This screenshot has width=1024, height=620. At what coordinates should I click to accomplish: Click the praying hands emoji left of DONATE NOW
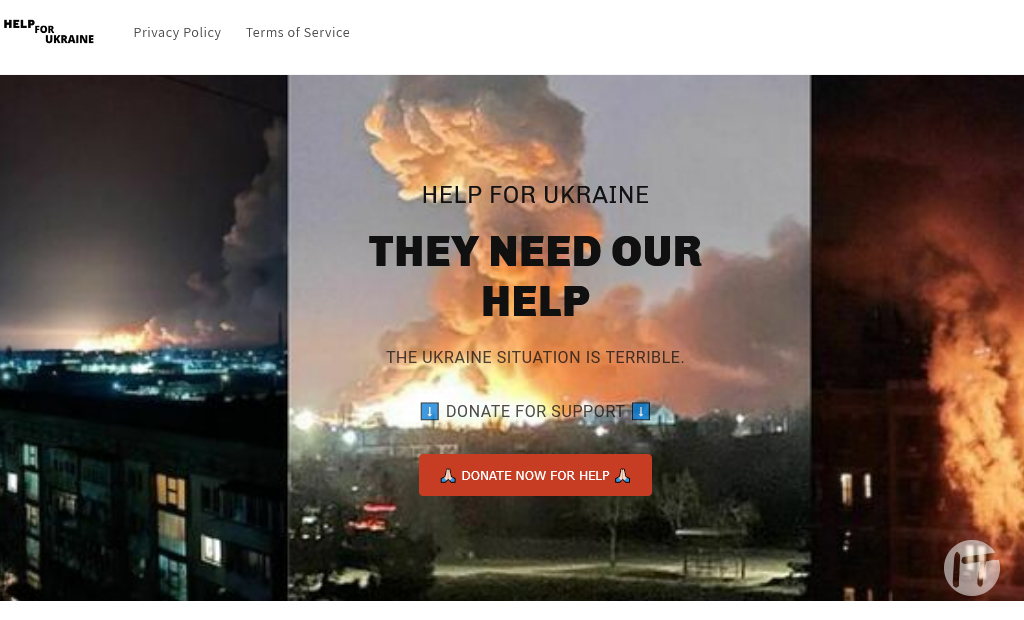click(x=448, y=476)
